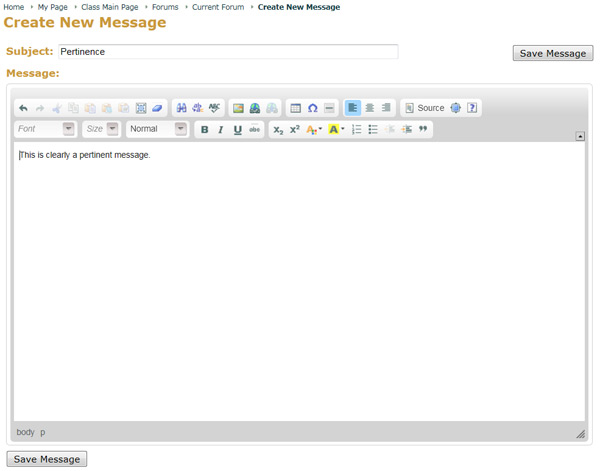Return to Current Forum breadcrumb
Viewport: 600px width, 471px height.
pyautogui.click(x=218, y=7)
